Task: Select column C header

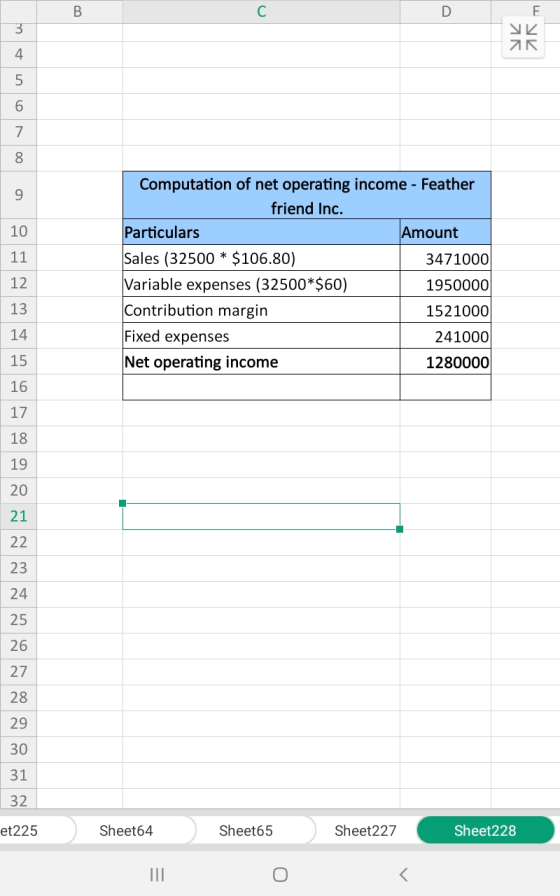Action: (x=261, y=11)
